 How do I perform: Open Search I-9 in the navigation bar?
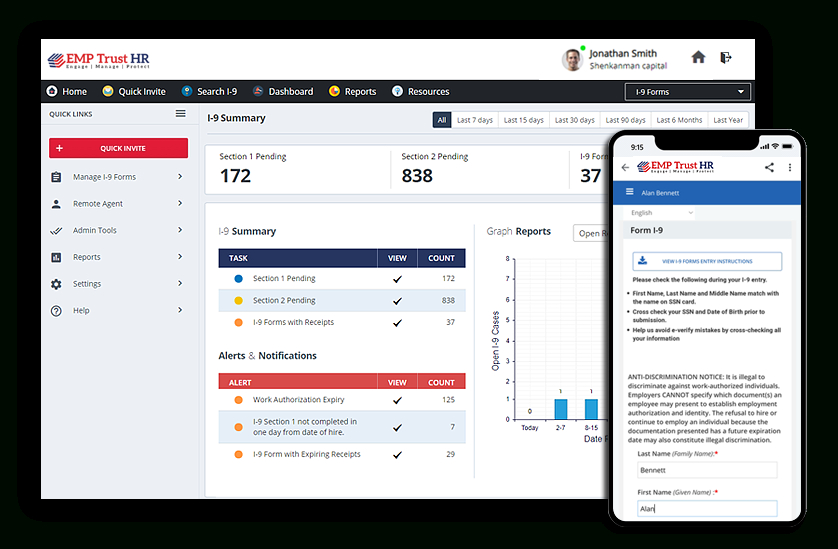[210, 91]
